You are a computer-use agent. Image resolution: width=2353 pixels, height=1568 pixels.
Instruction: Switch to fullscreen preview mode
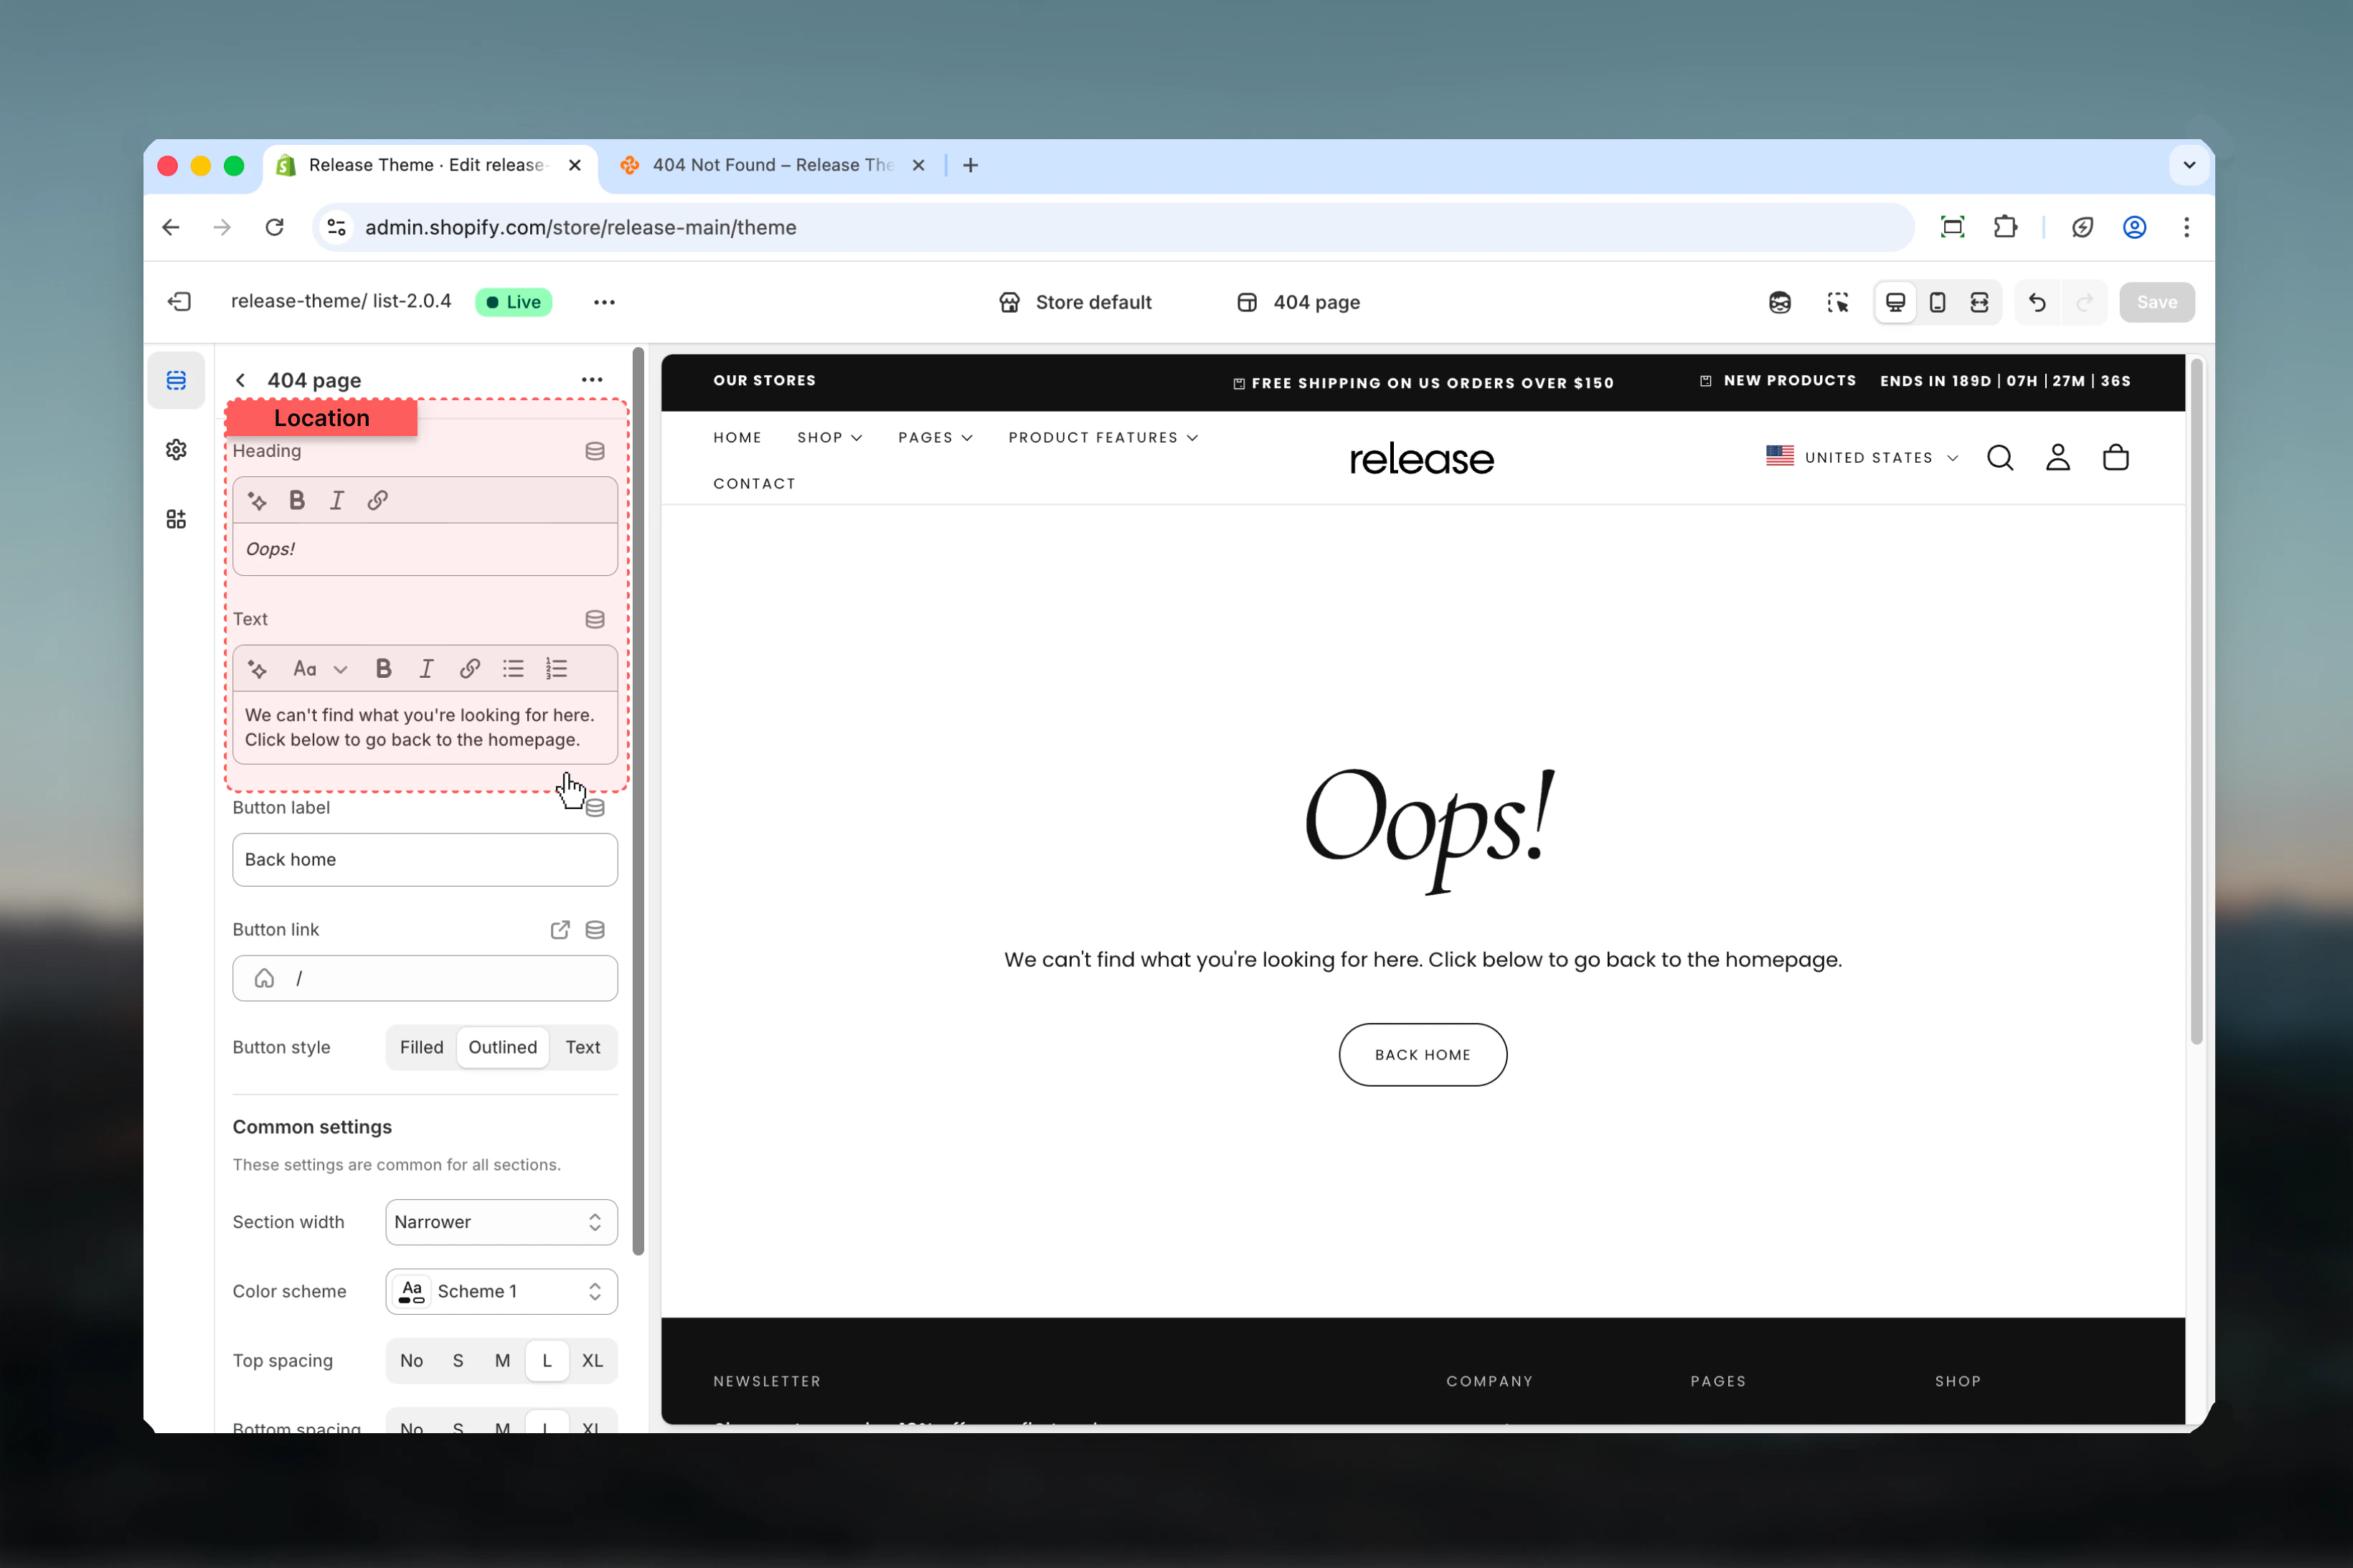click(1979, 303)
